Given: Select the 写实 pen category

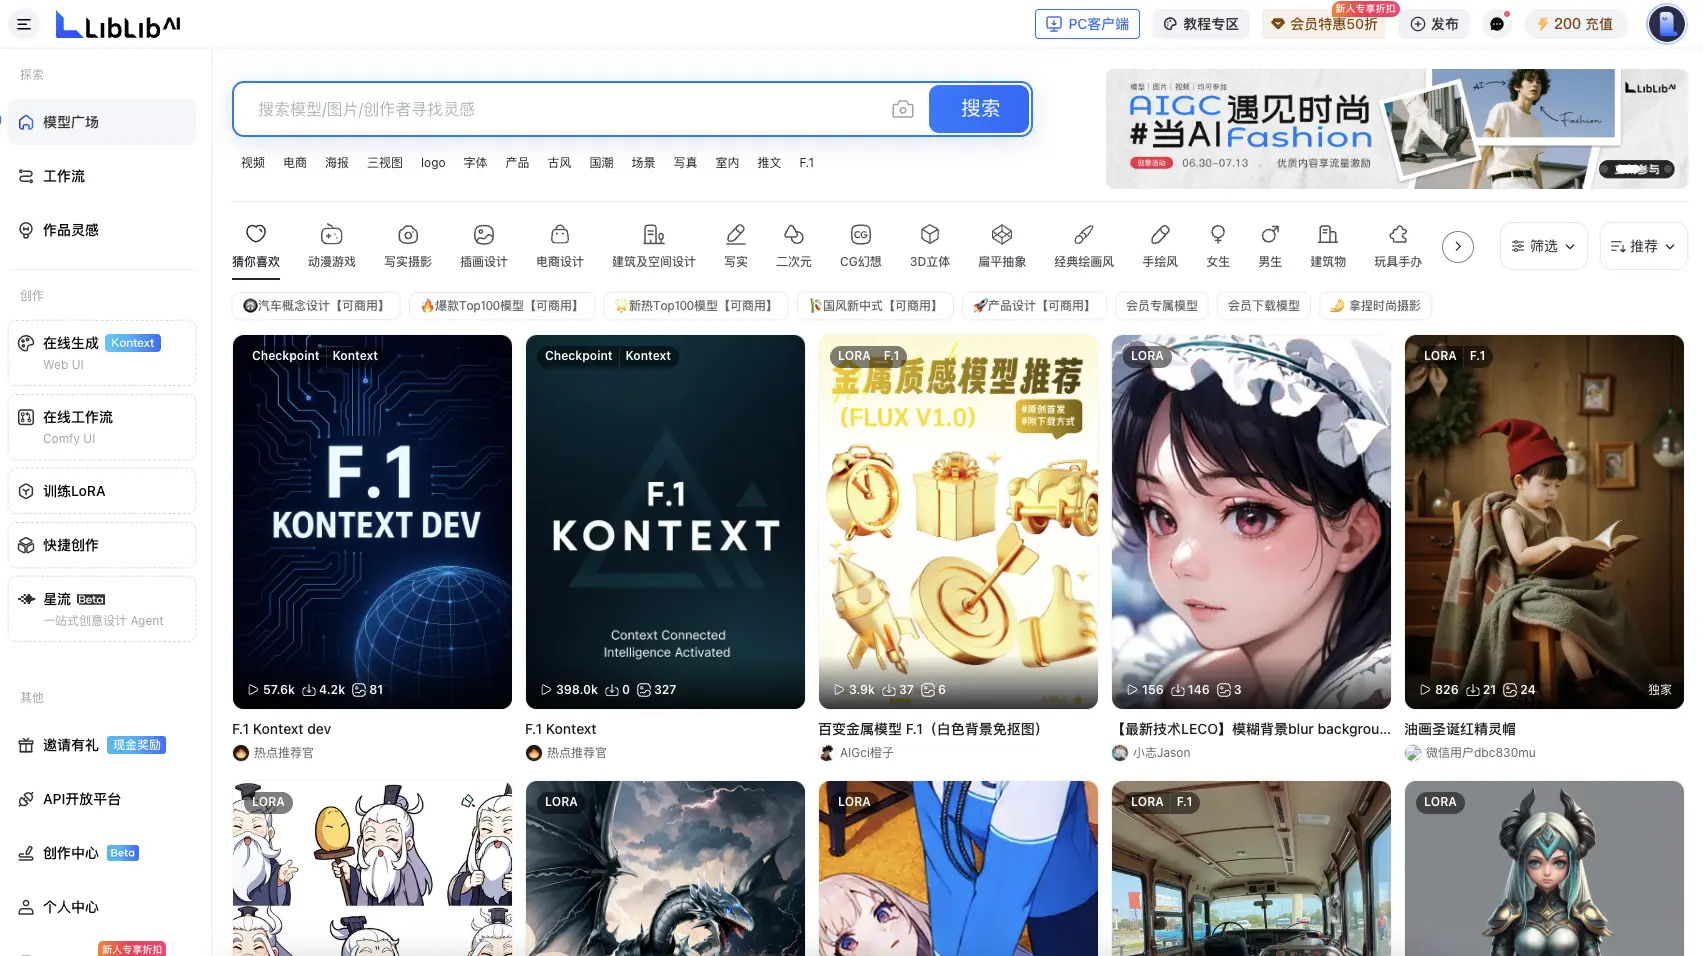Looking at the screenshot, I should click(x=736, y=246).
